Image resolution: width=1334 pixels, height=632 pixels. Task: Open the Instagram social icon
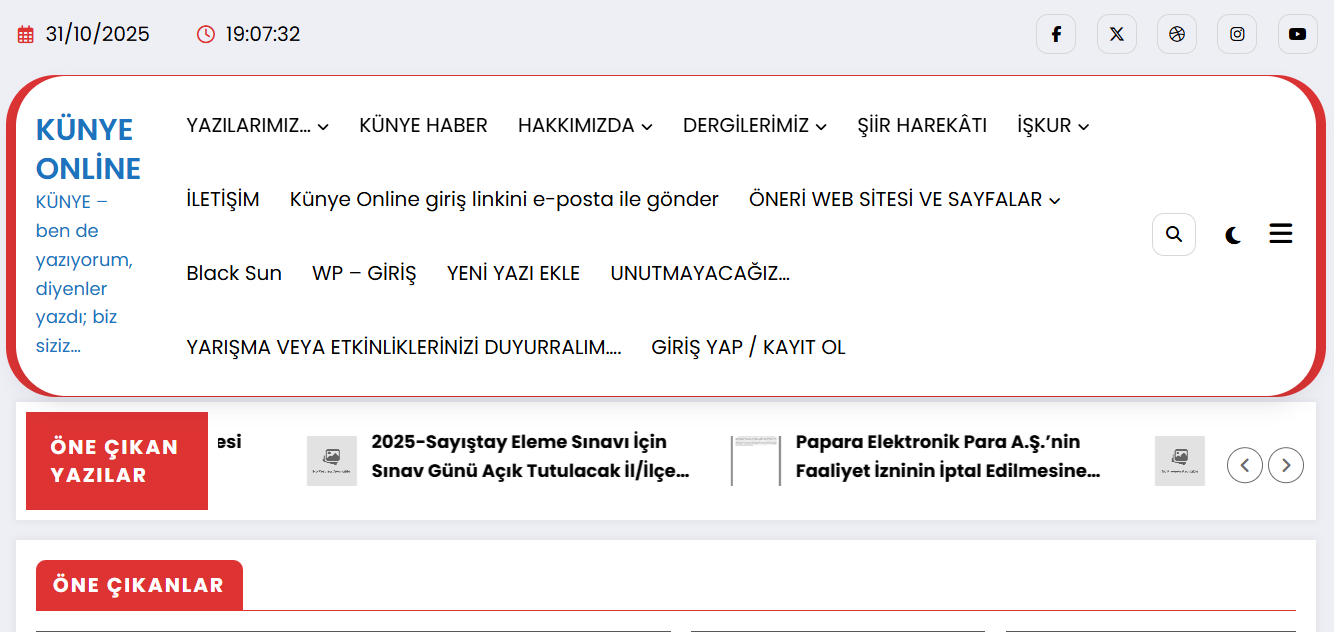[x=1237, y=34]
